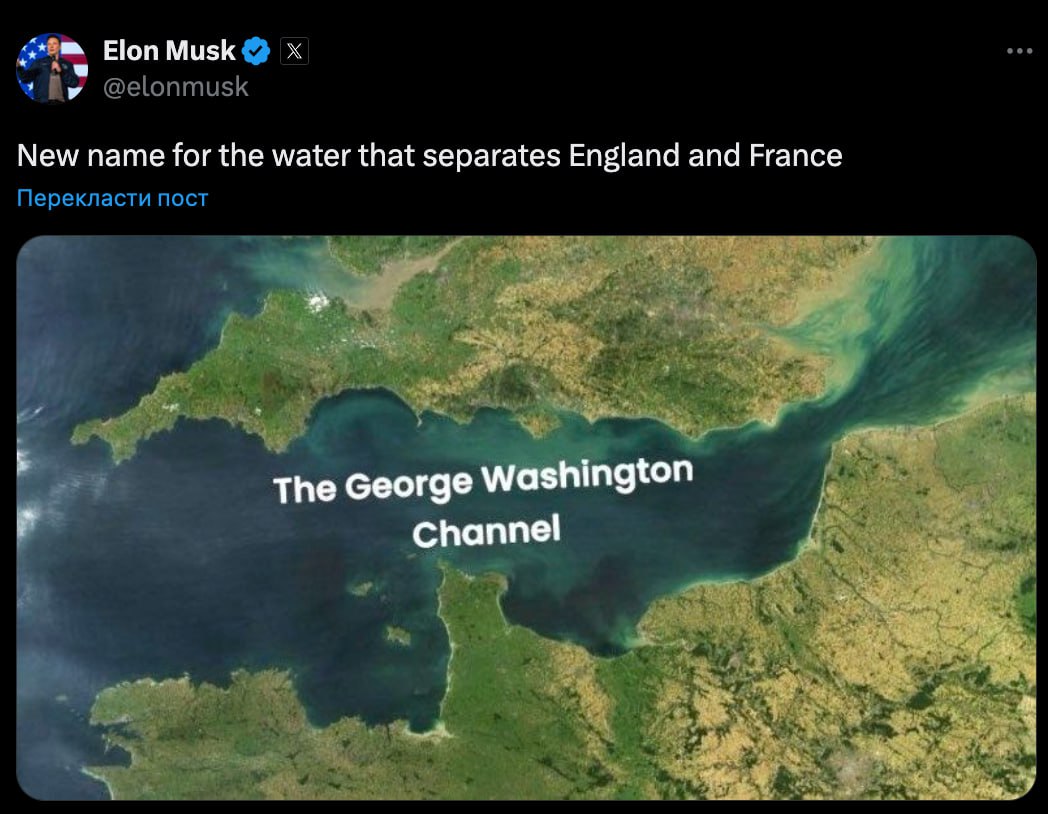This screenshot has width=1048, height=814.
Task: Open the three-dot more options menu
Action: click(x=1018, y=51)
